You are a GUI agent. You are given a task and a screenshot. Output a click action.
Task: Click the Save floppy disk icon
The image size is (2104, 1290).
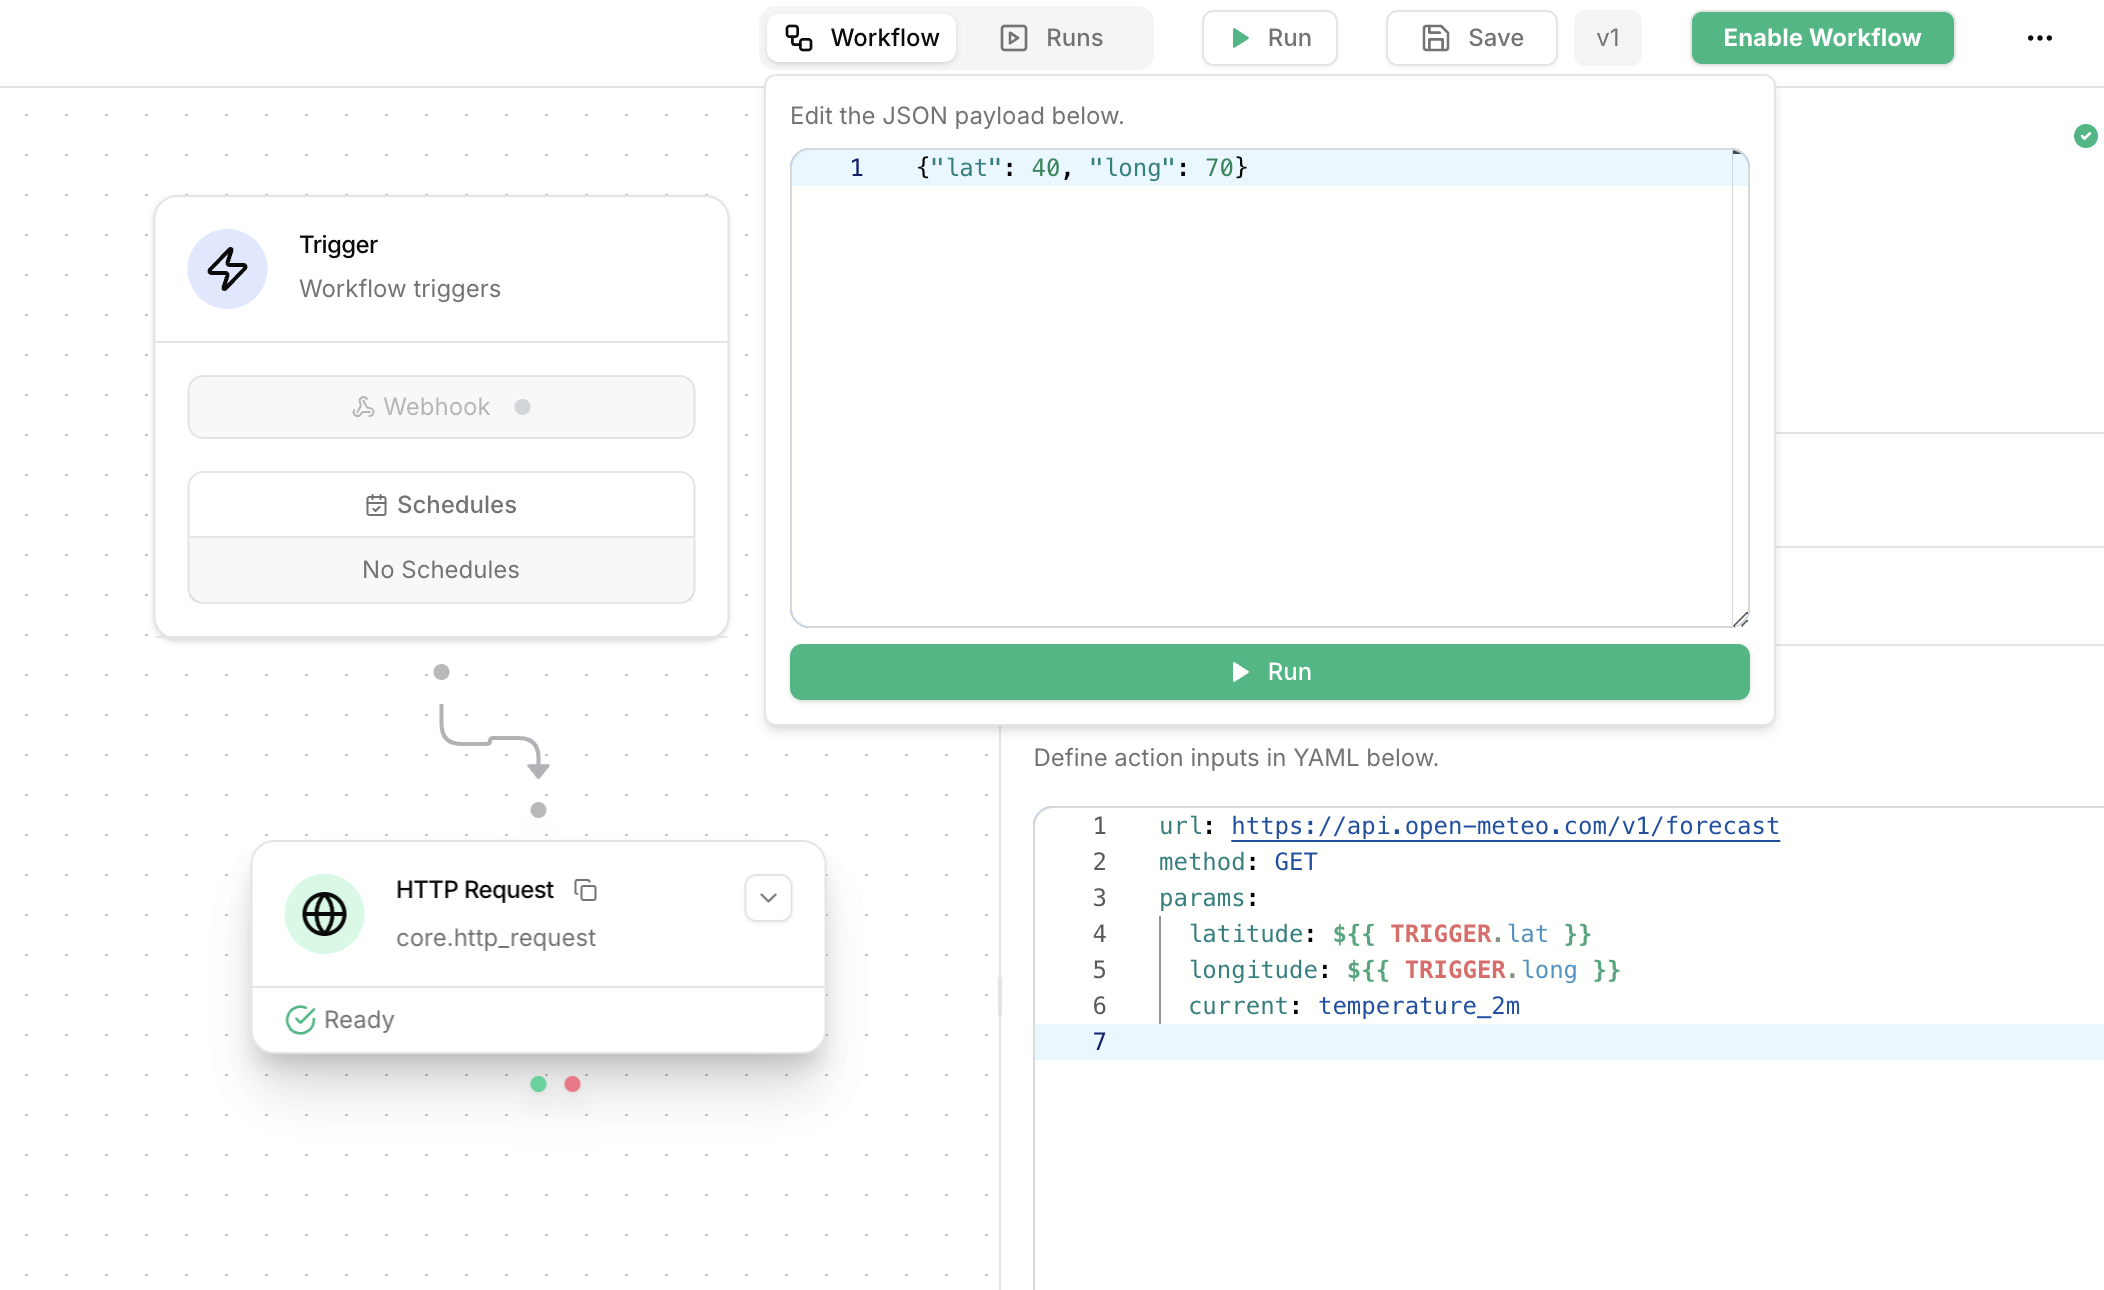(x=1436, y=38)
